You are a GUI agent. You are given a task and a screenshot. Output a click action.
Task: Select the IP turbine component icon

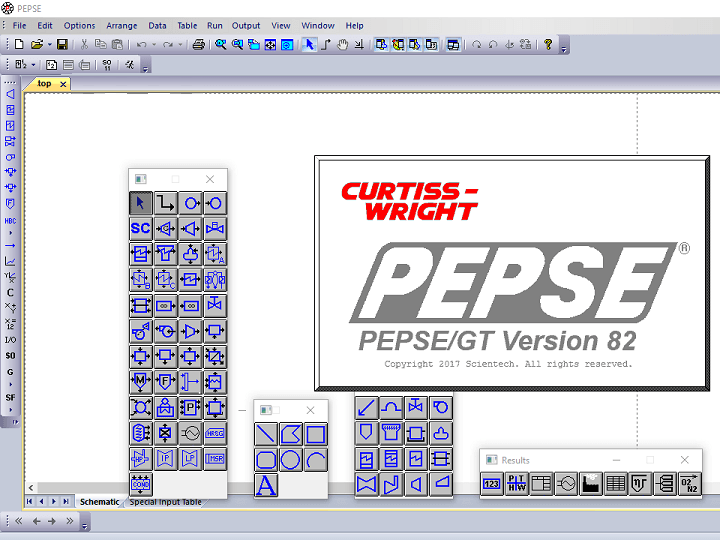pos(165,458)
